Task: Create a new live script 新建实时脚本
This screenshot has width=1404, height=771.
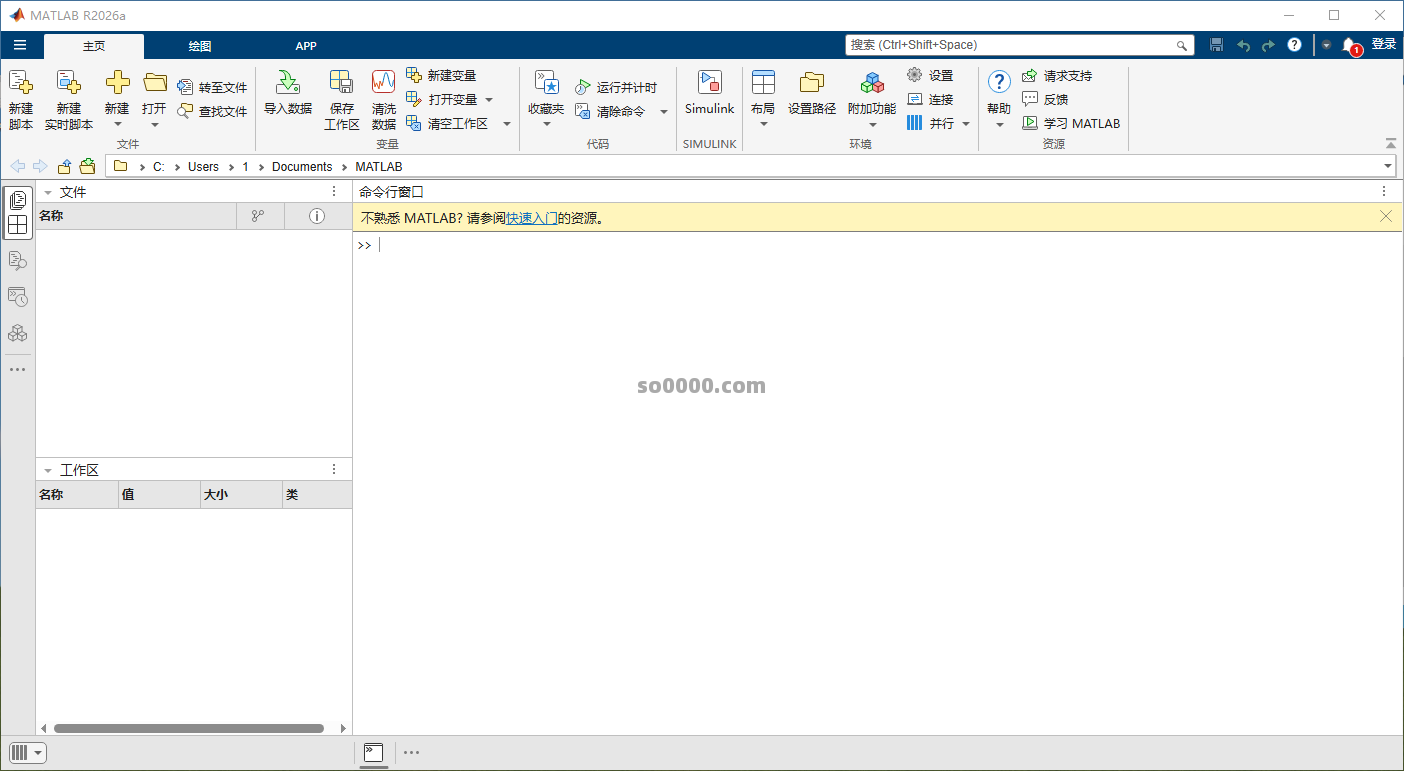Action: [69, 100]
